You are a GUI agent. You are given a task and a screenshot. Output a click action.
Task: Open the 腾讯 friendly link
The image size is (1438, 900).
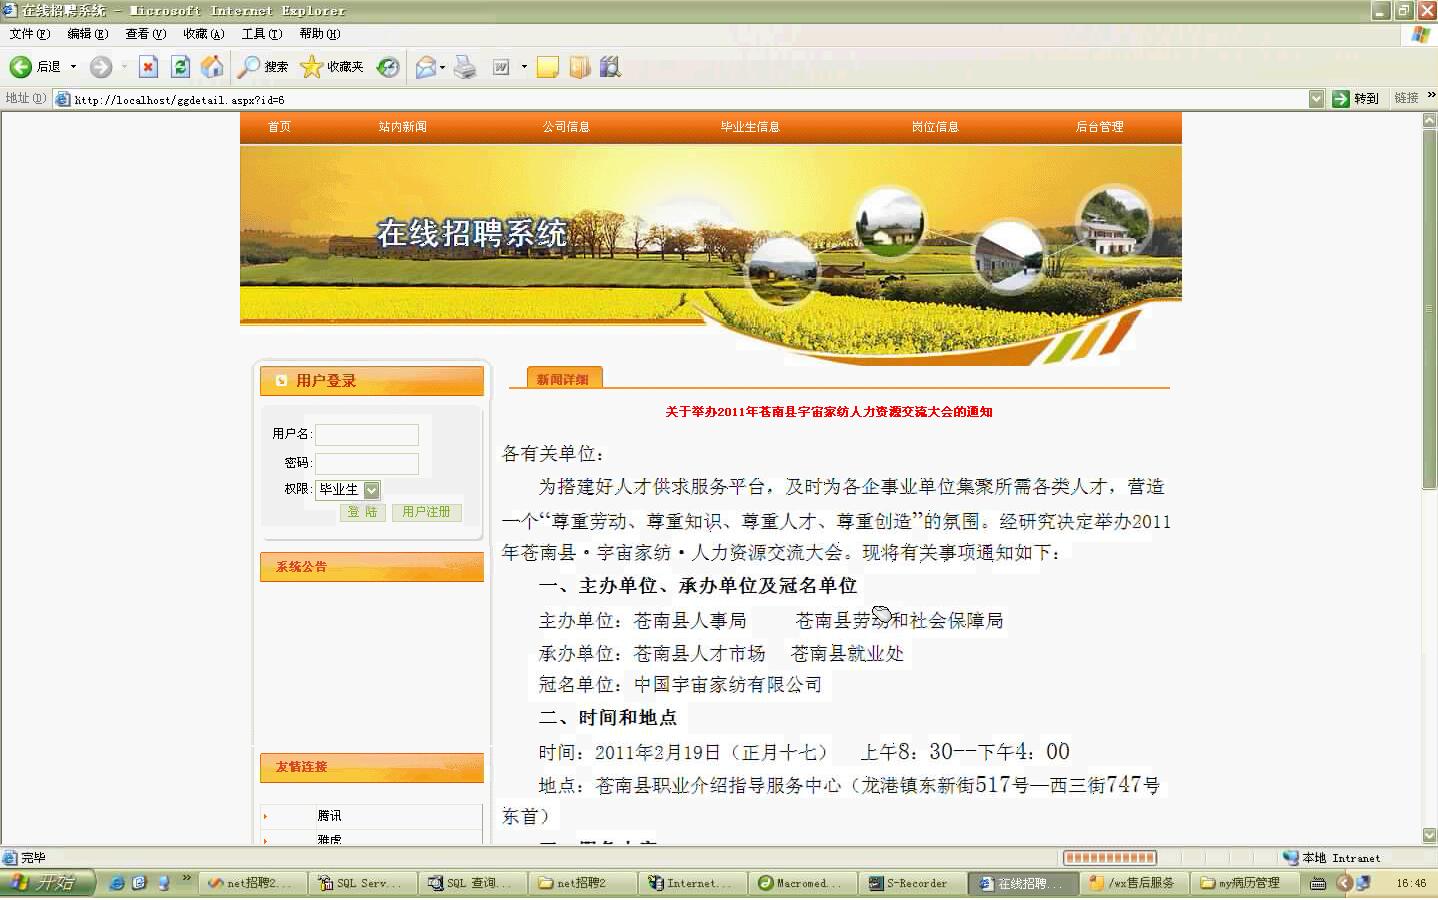329,816
